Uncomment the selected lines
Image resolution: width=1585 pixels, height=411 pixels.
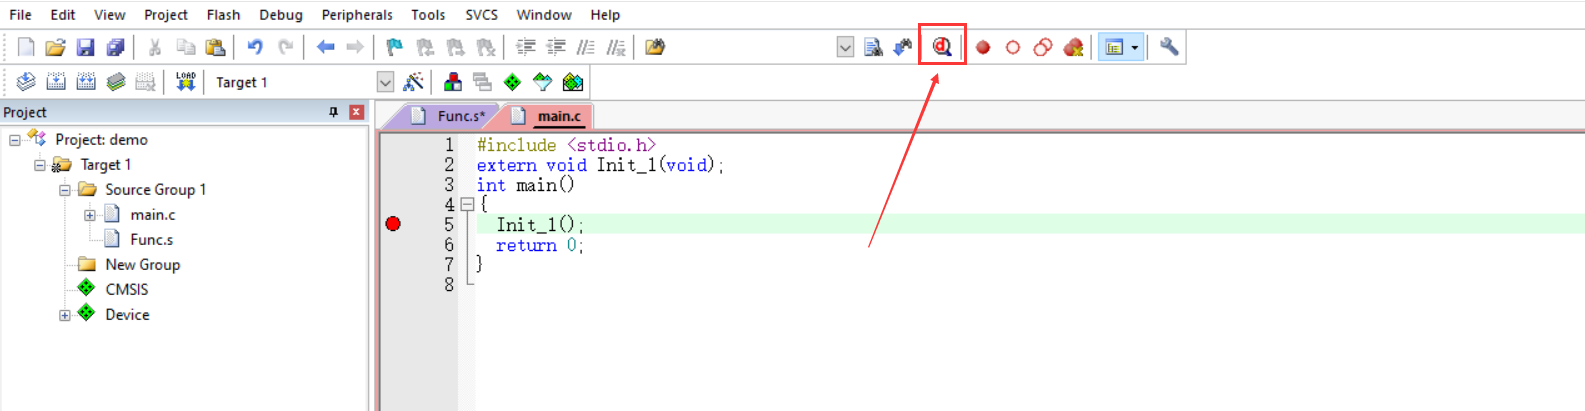coord(616,47)
